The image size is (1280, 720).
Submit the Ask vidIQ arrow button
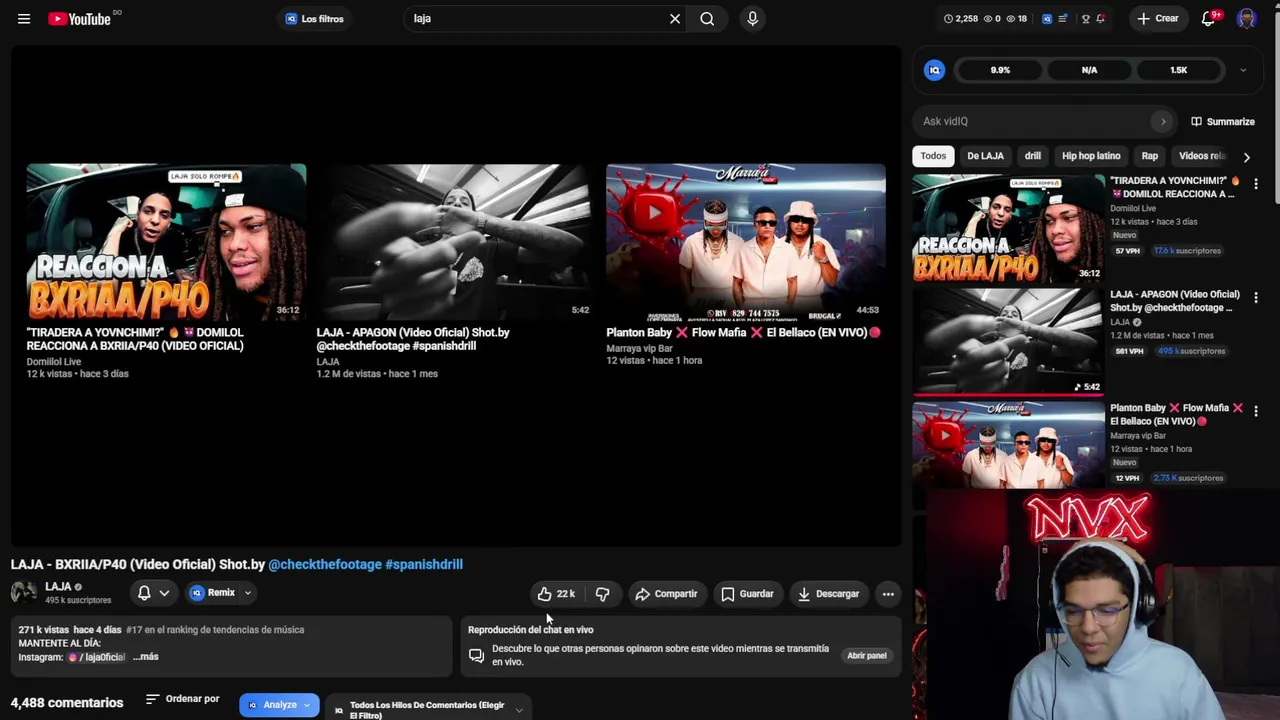pyautogui.click(x=1162, y=121)
